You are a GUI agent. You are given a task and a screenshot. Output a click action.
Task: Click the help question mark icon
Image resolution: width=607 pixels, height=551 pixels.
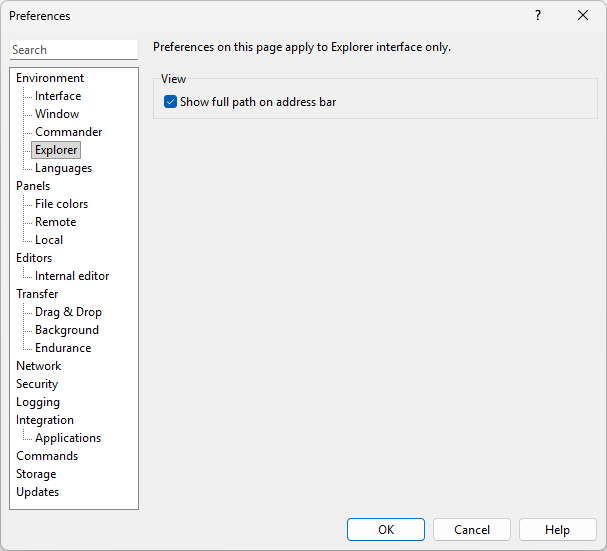537,15
